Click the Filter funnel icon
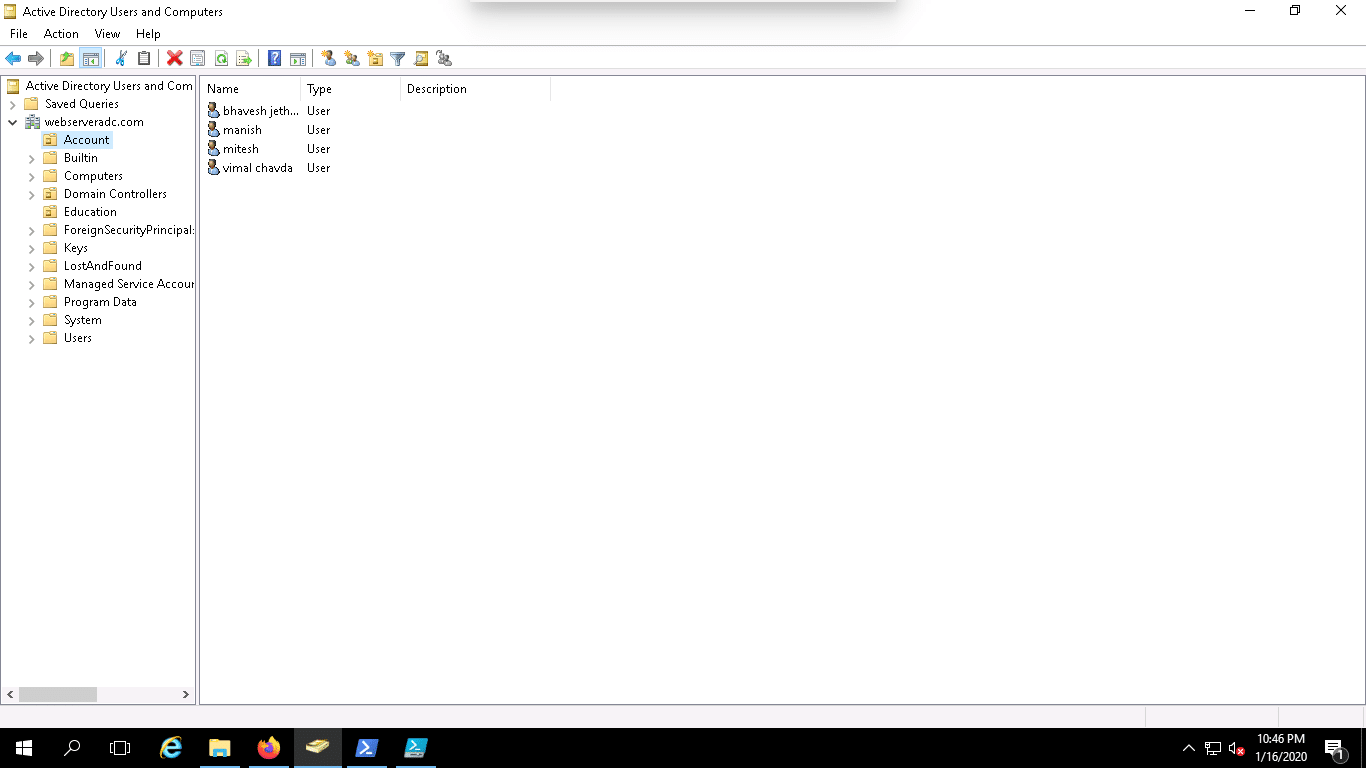The image size is (1366, 768). [x=397, y=59]
